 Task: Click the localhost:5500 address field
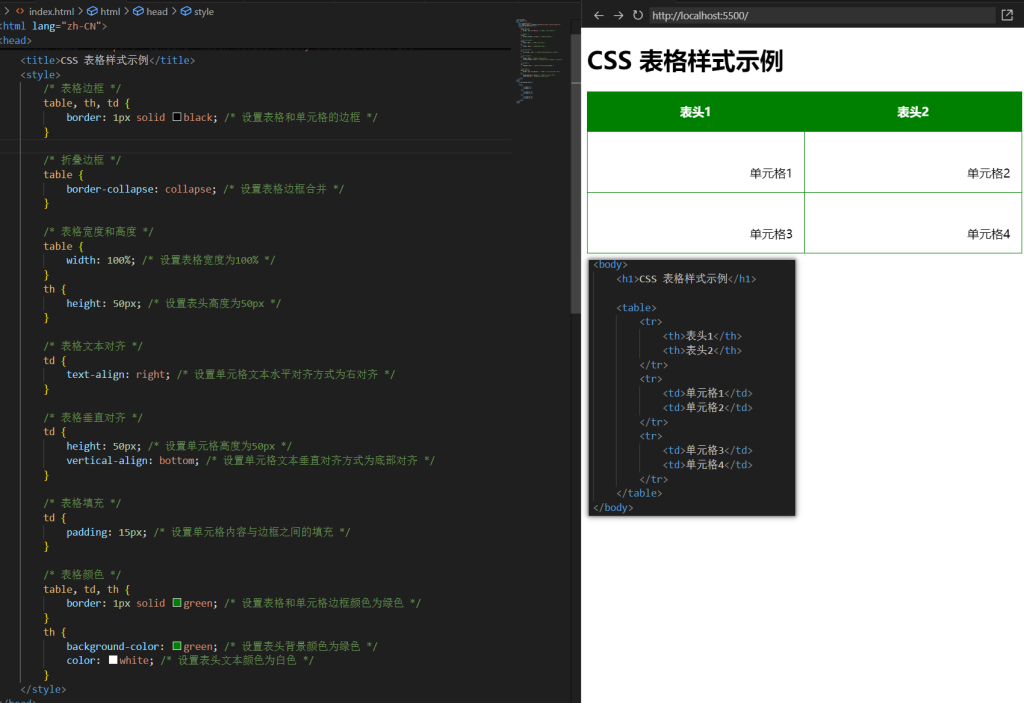(820, 15)
